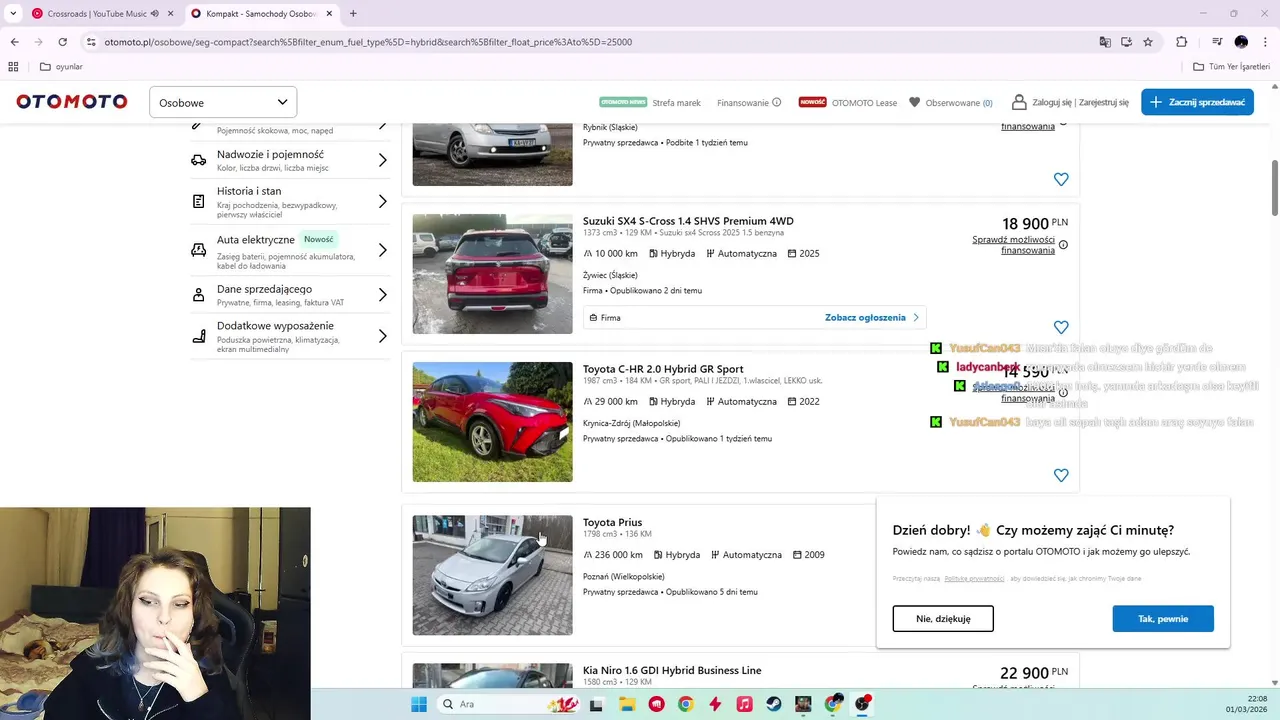The width and height of the screenshot is (1280, 720).
Task: Reload the page with refresh icon
Action: pyautogui.click(x=62, y=42)
